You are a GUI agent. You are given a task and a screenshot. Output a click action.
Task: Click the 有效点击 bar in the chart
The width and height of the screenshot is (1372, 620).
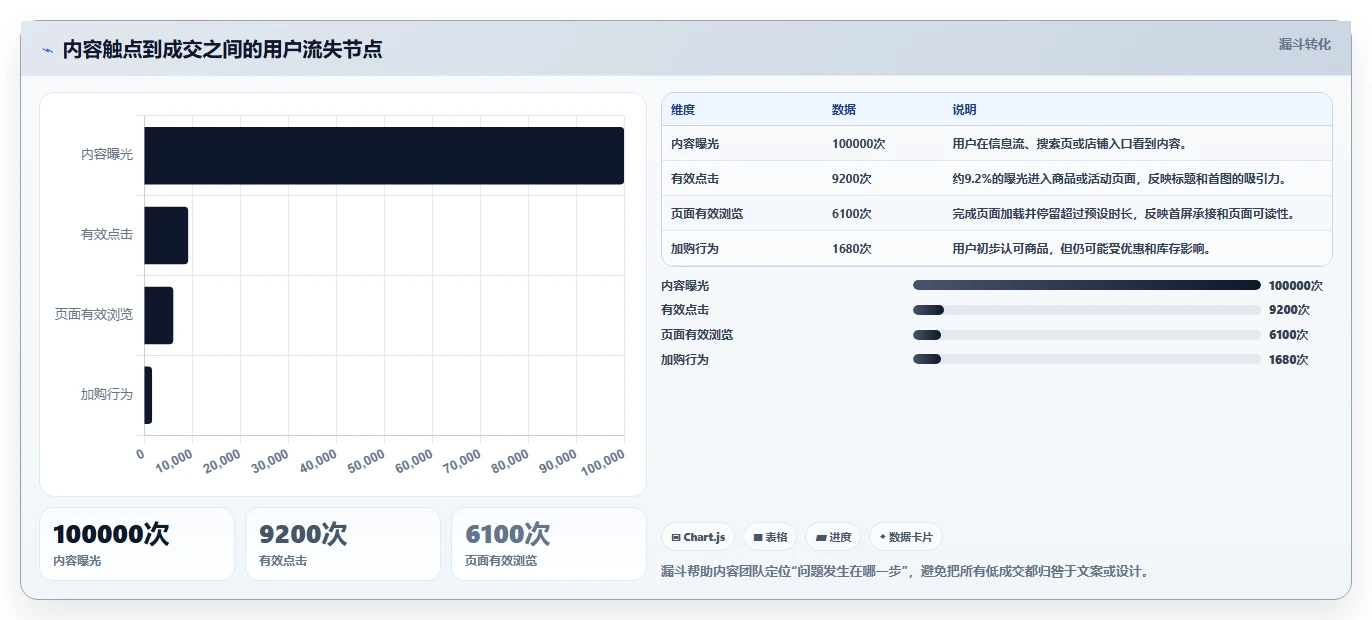click(x=166, y=235)
